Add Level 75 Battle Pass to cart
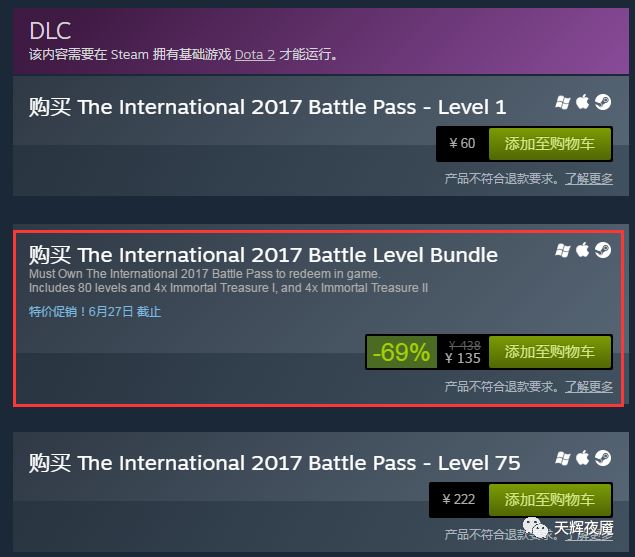Image resolution: width=635 pixels, height=557 pixels. (550, 500)
